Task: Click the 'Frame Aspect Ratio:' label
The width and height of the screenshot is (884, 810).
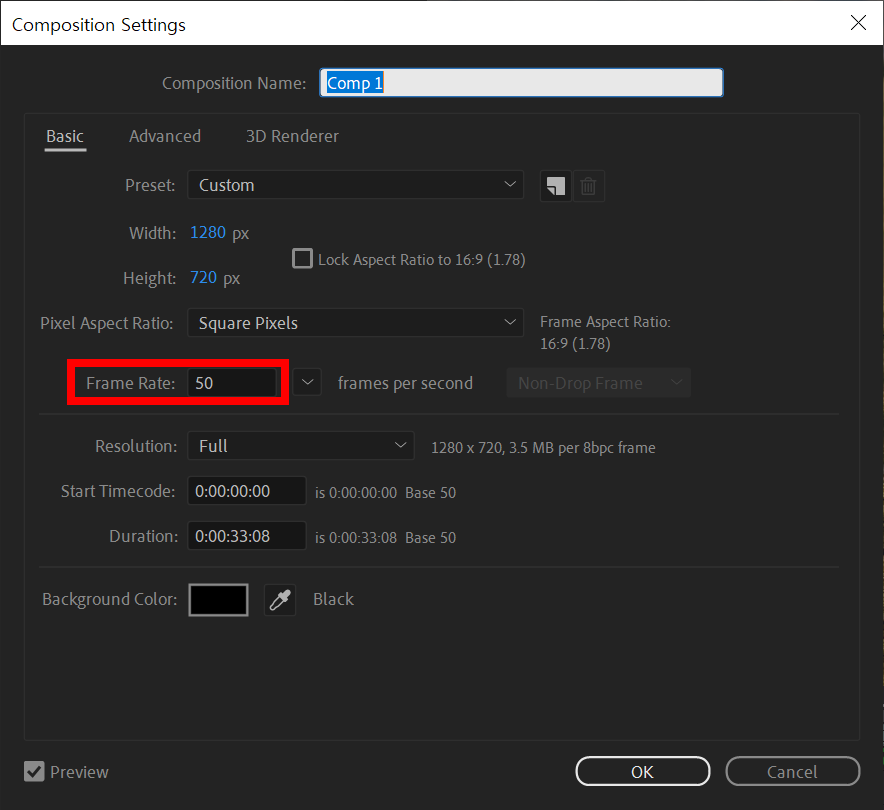Action: [605, 322]
